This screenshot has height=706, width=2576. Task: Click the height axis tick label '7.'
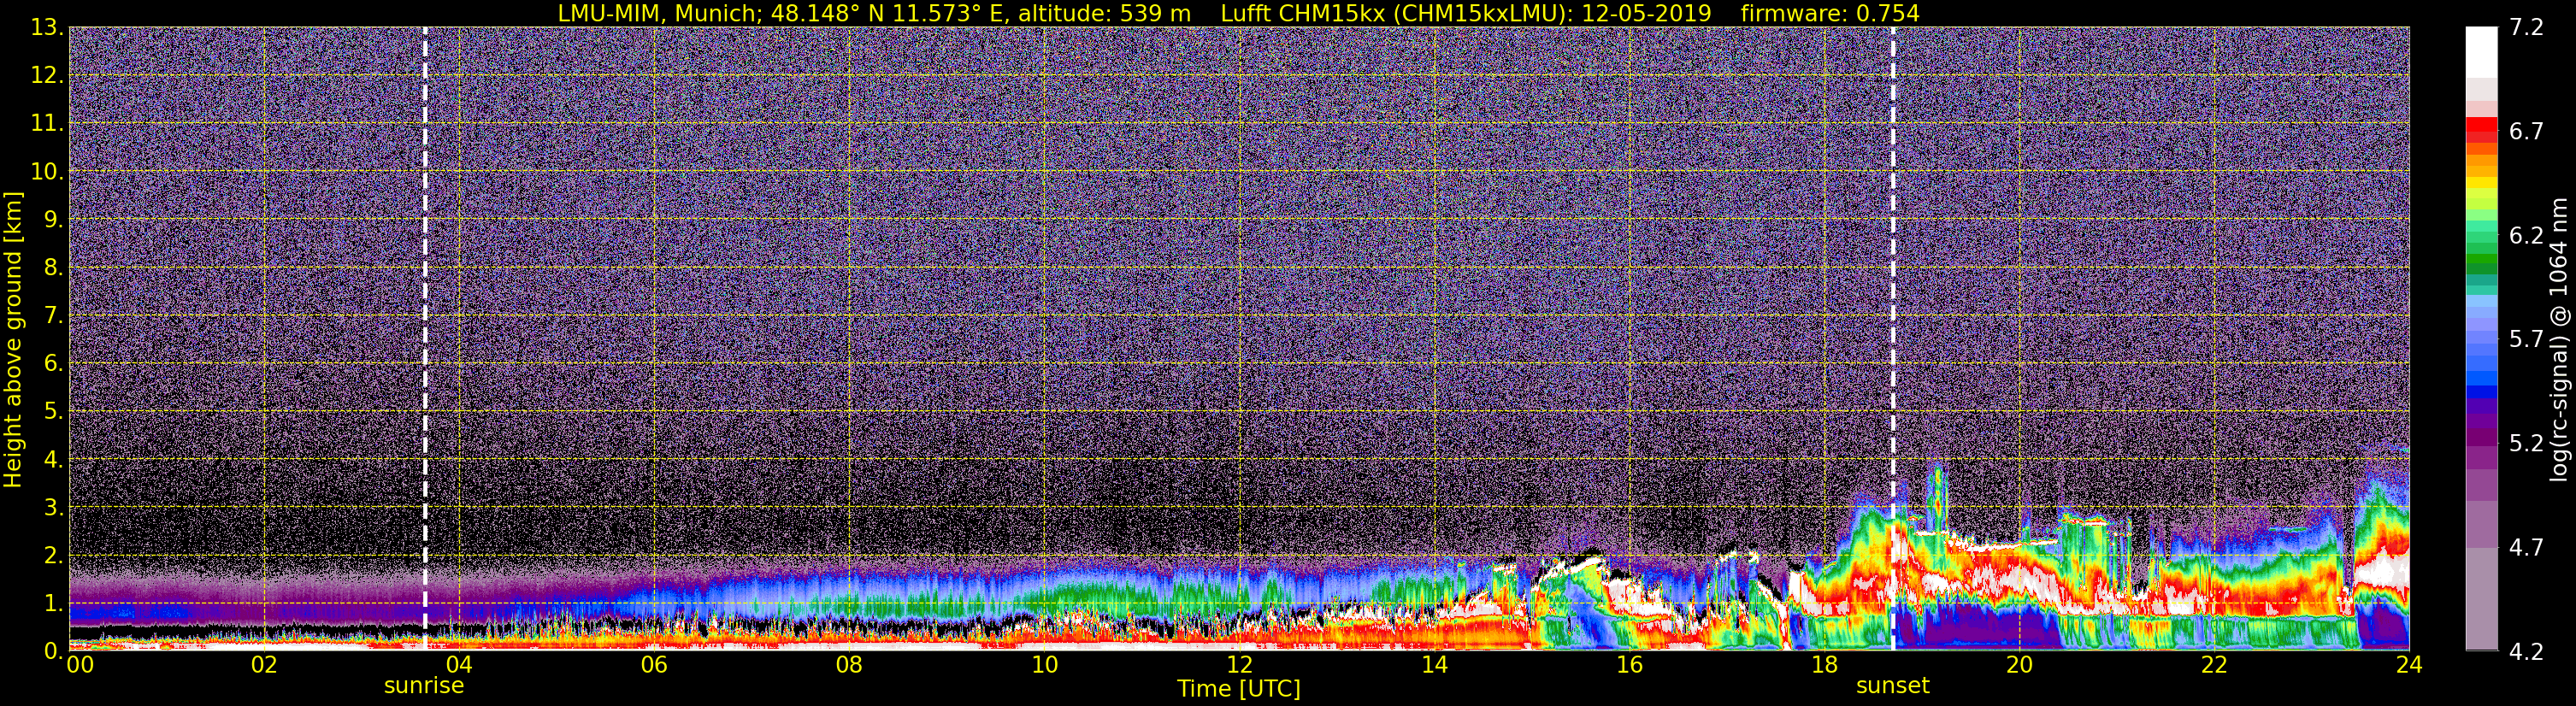coord(53,315)
